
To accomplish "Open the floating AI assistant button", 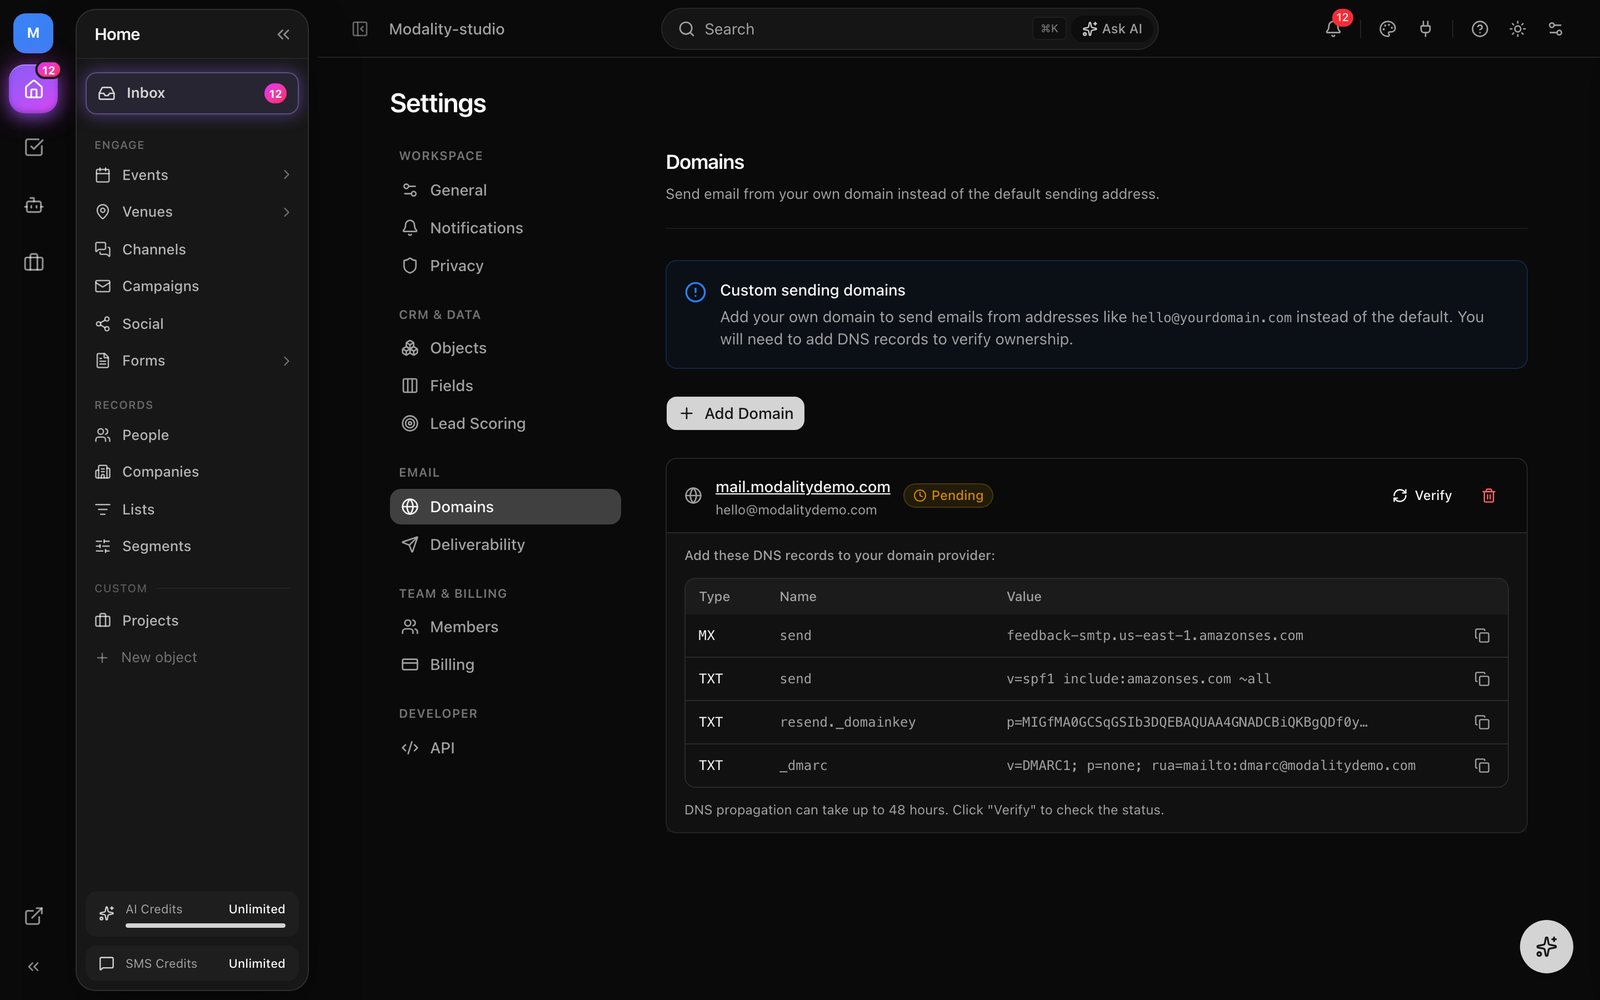I will click(1546, 946).
